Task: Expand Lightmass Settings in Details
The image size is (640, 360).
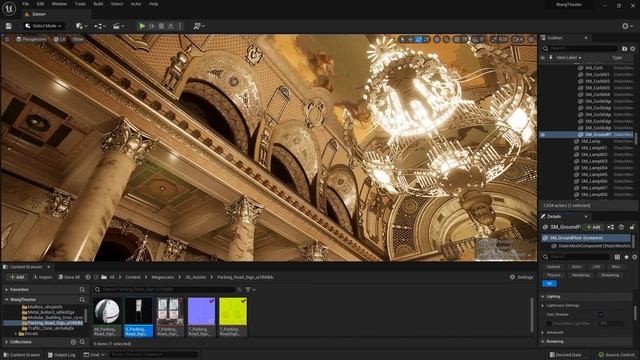Action: tap(543, 305)
